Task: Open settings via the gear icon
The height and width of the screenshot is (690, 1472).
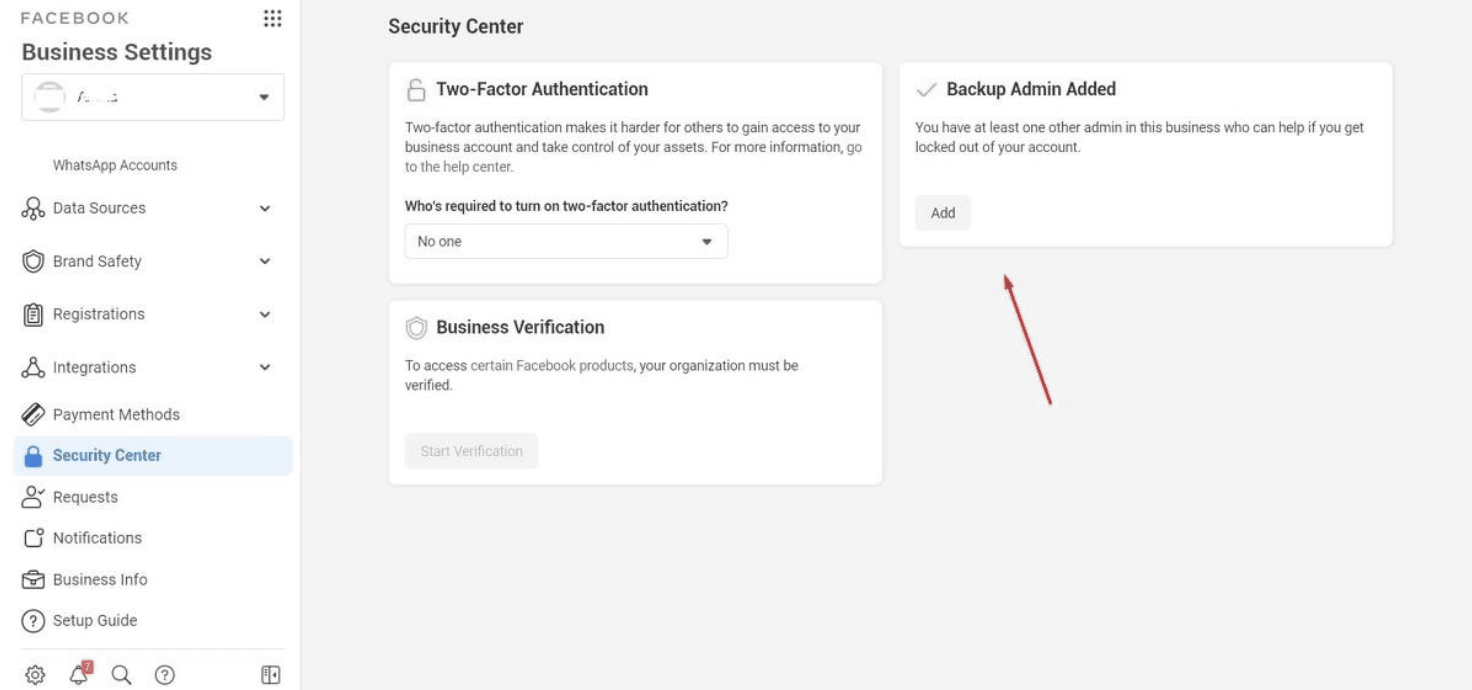Action: click(x=35, y=675)
